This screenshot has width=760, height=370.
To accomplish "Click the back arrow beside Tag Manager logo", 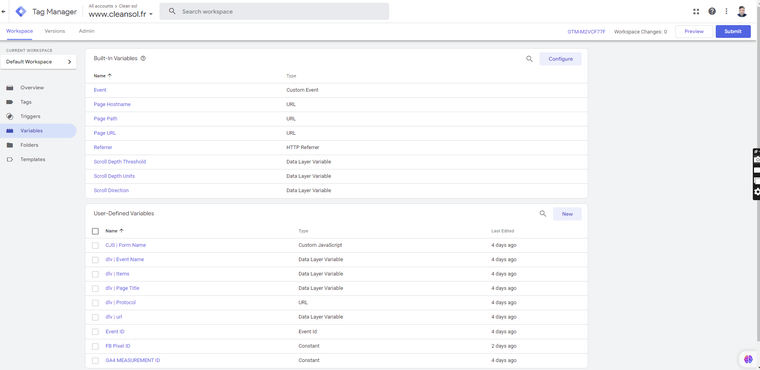I will [4, 12].
